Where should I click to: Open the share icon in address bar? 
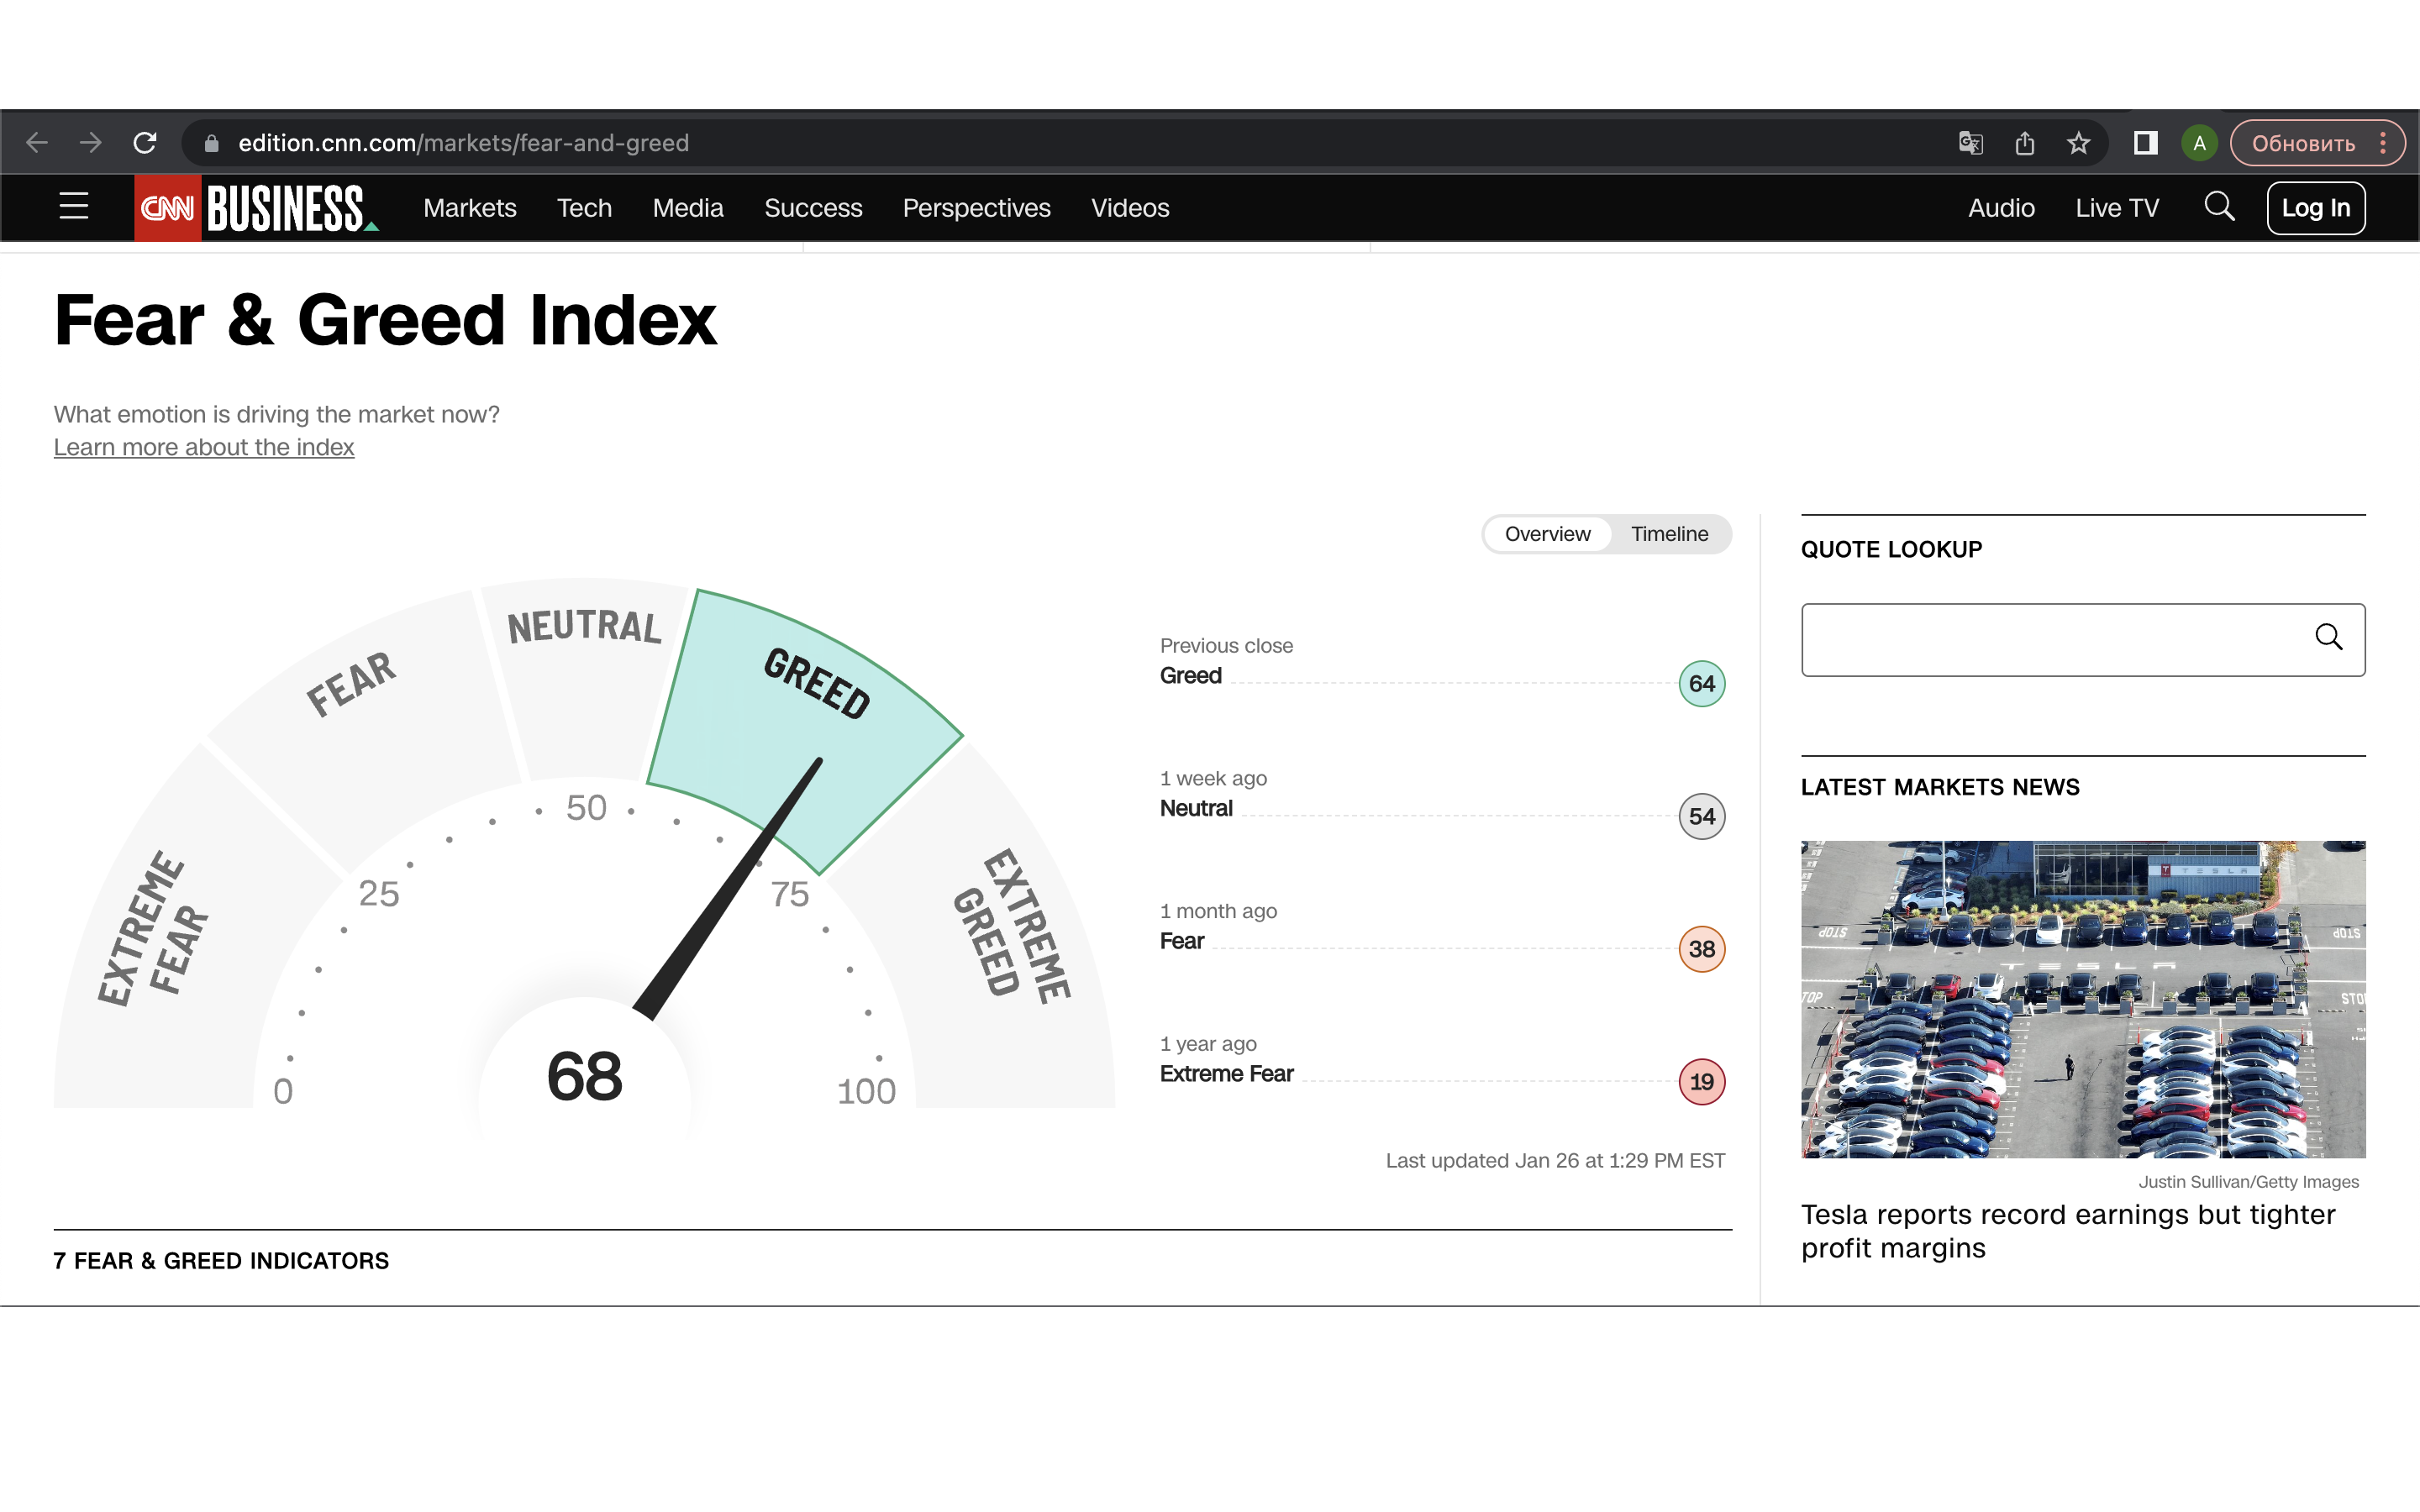click(x=2025, y=143)
